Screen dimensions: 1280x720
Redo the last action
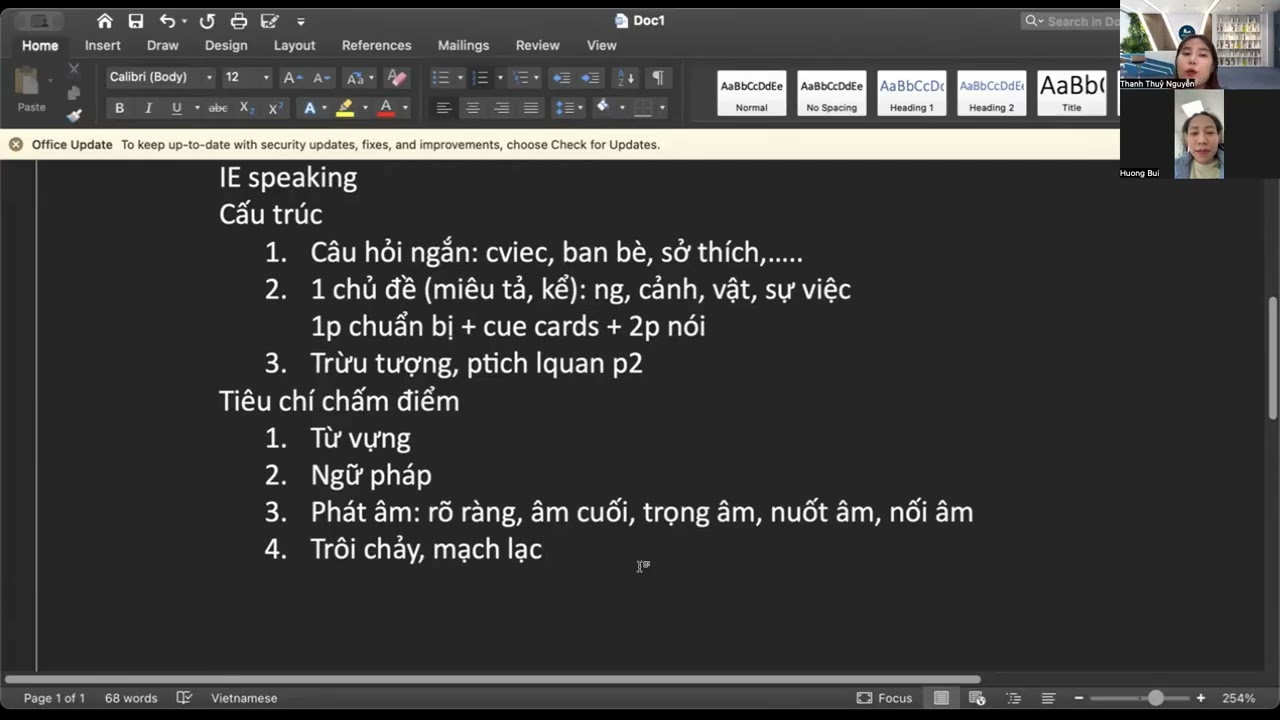coord(207,21)
